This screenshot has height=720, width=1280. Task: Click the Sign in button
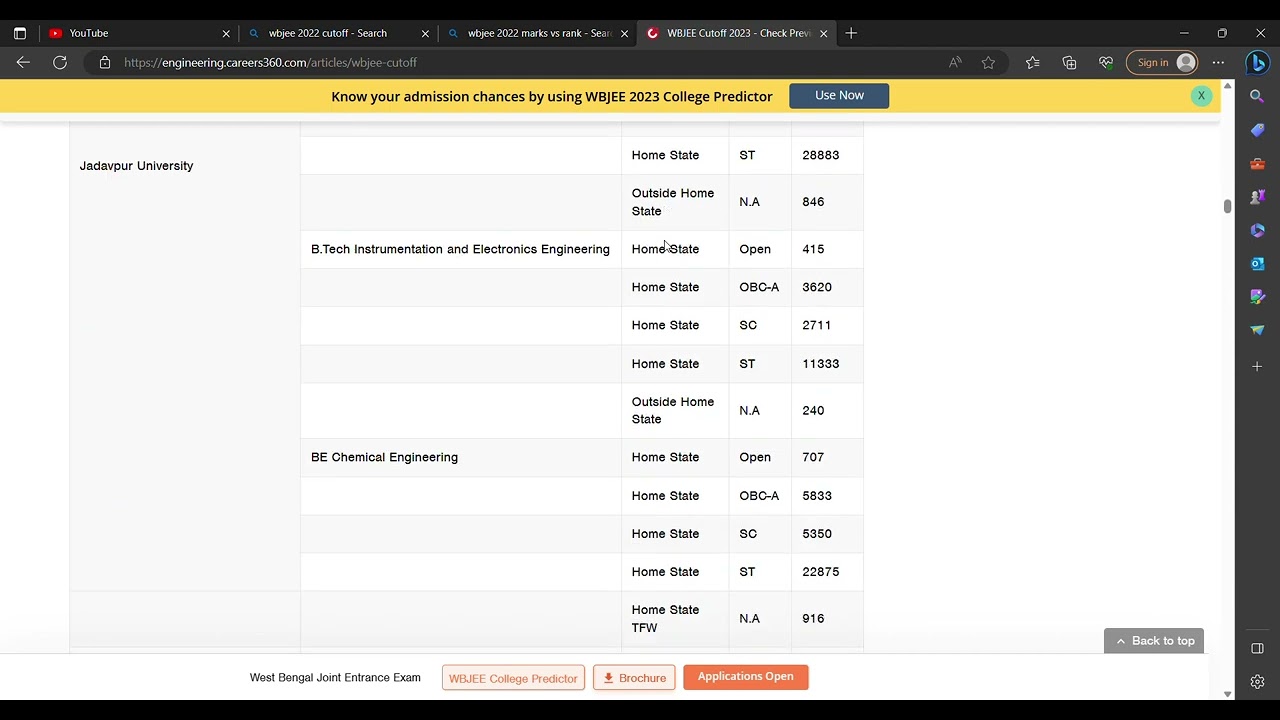coord(1162,62)
